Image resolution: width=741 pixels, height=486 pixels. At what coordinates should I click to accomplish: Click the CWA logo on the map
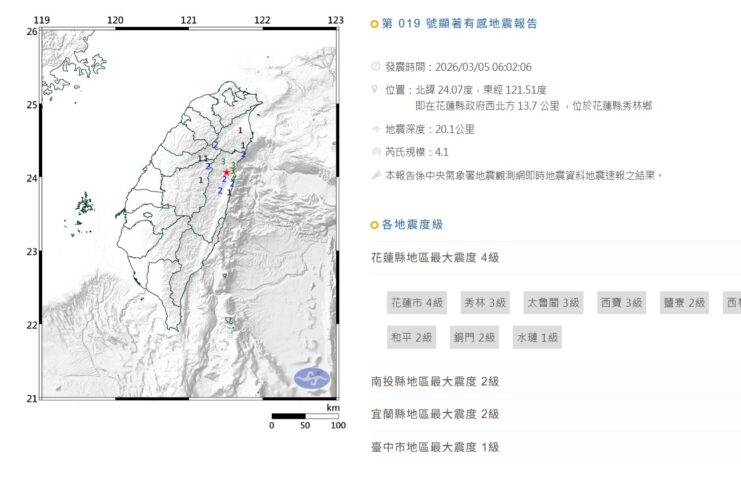312,379
